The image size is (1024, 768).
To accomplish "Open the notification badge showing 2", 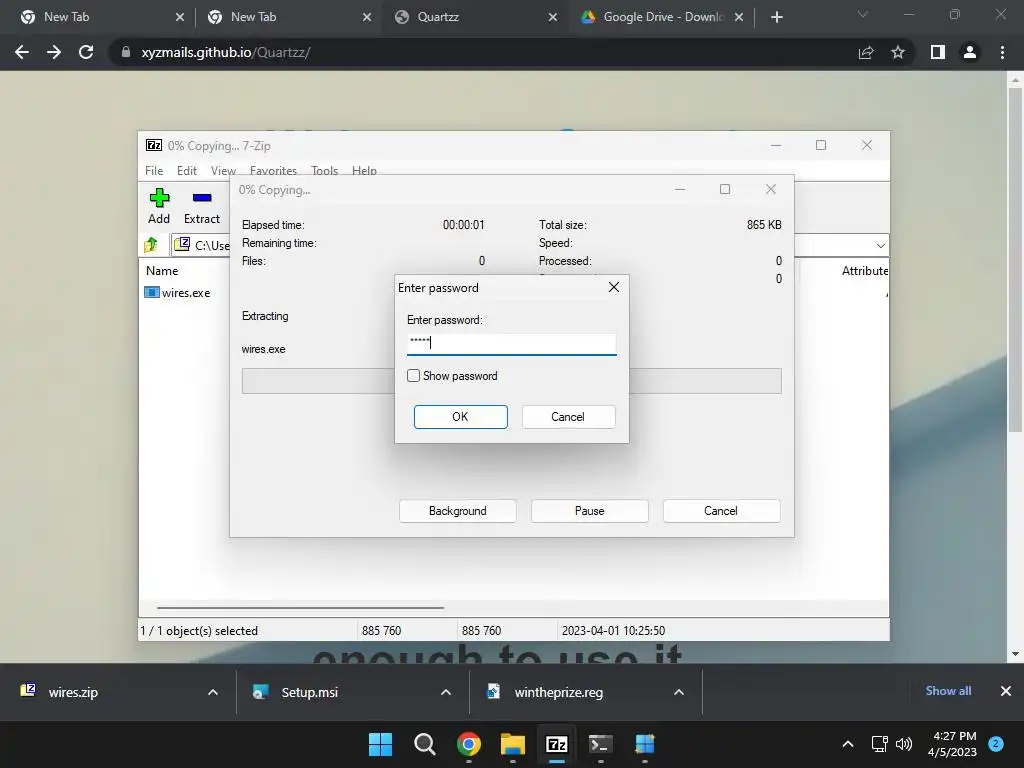I will pyautogui.click(x=995, y=743).
